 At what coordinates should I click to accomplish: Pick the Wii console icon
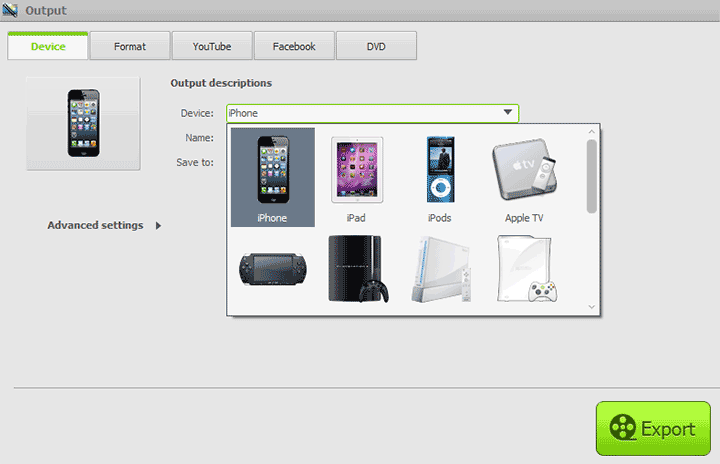(441, 269)
